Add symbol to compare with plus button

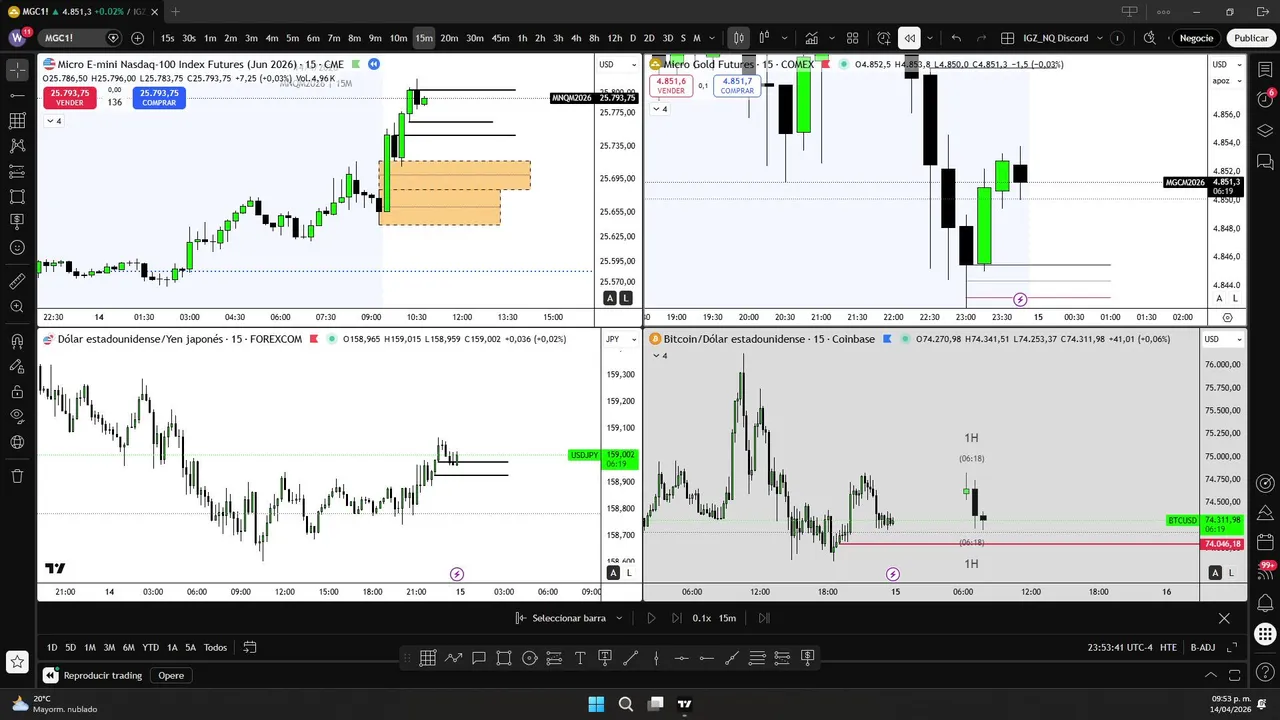coord(137,38)
